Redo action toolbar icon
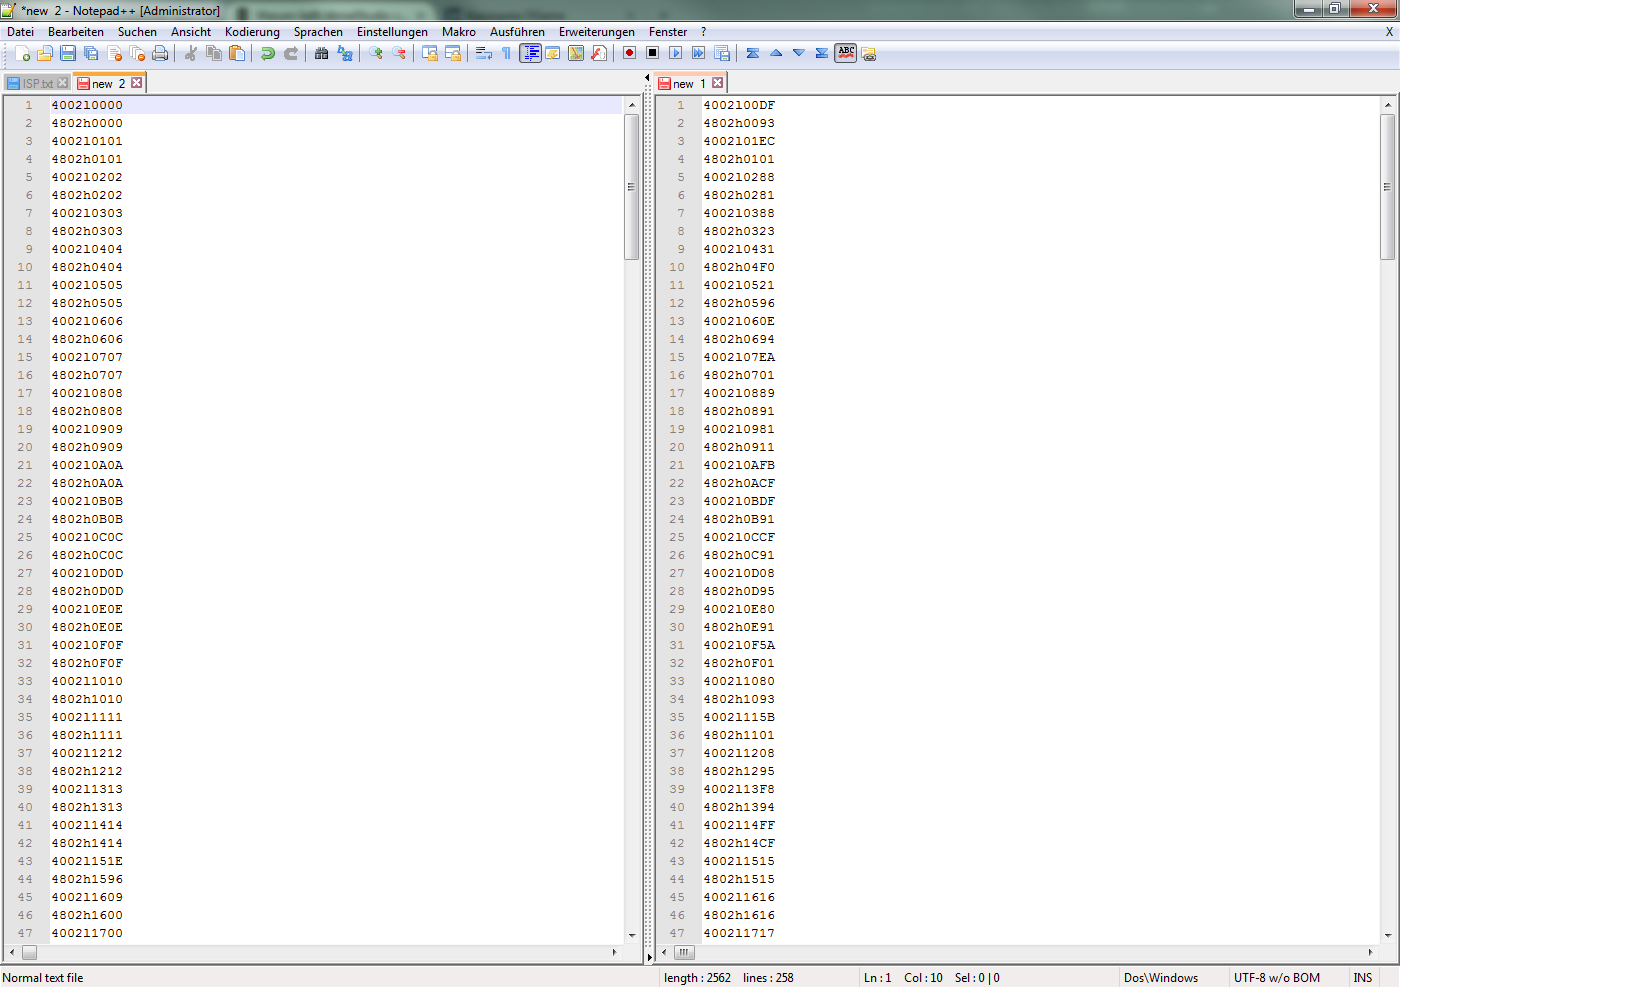The image size is (1652, 988). [x=291, y=53]
